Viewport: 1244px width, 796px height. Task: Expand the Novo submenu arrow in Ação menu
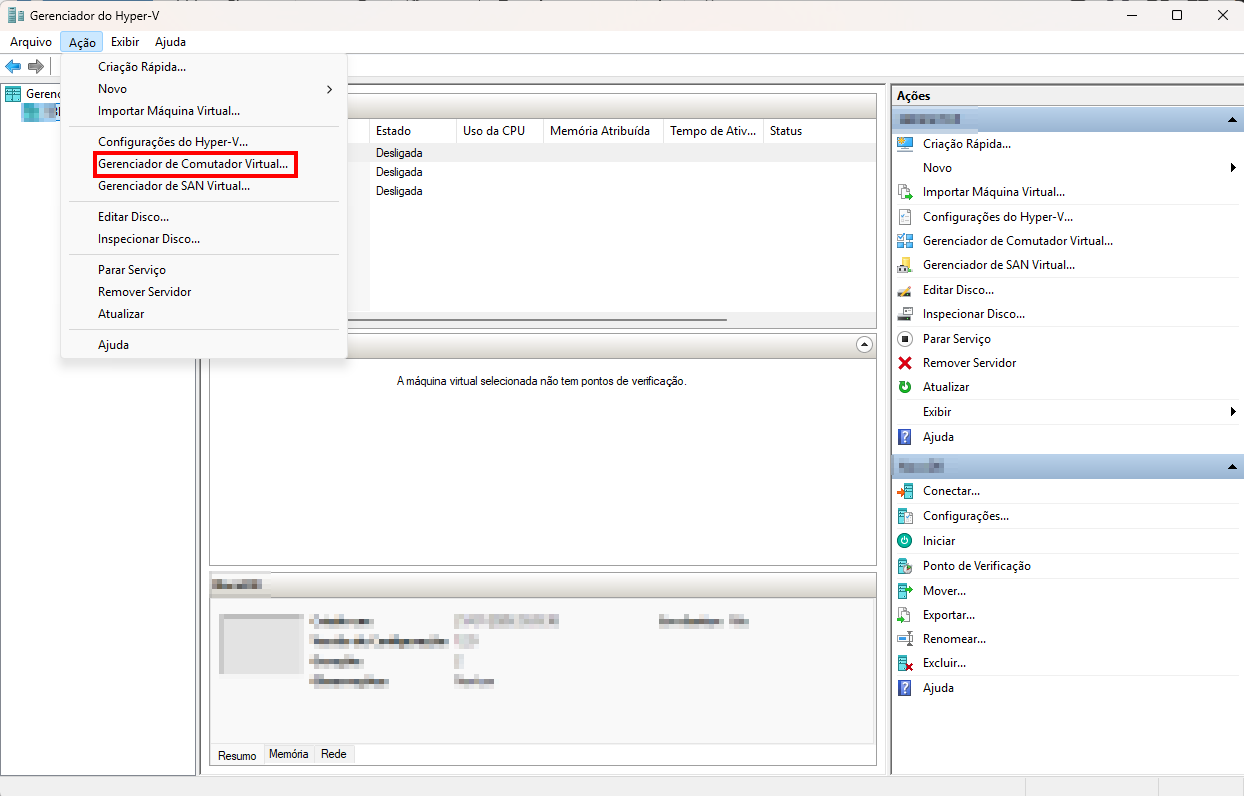(330, 89)
